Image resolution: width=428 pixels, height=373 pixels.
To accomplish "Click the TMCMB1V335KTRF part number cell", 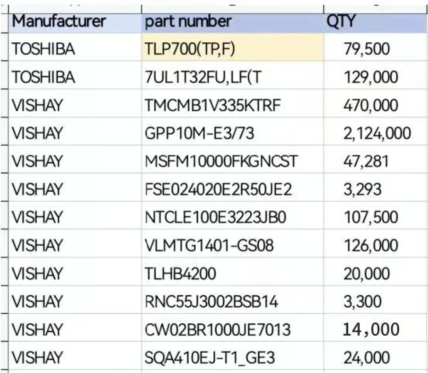I will tap(232, 103).
